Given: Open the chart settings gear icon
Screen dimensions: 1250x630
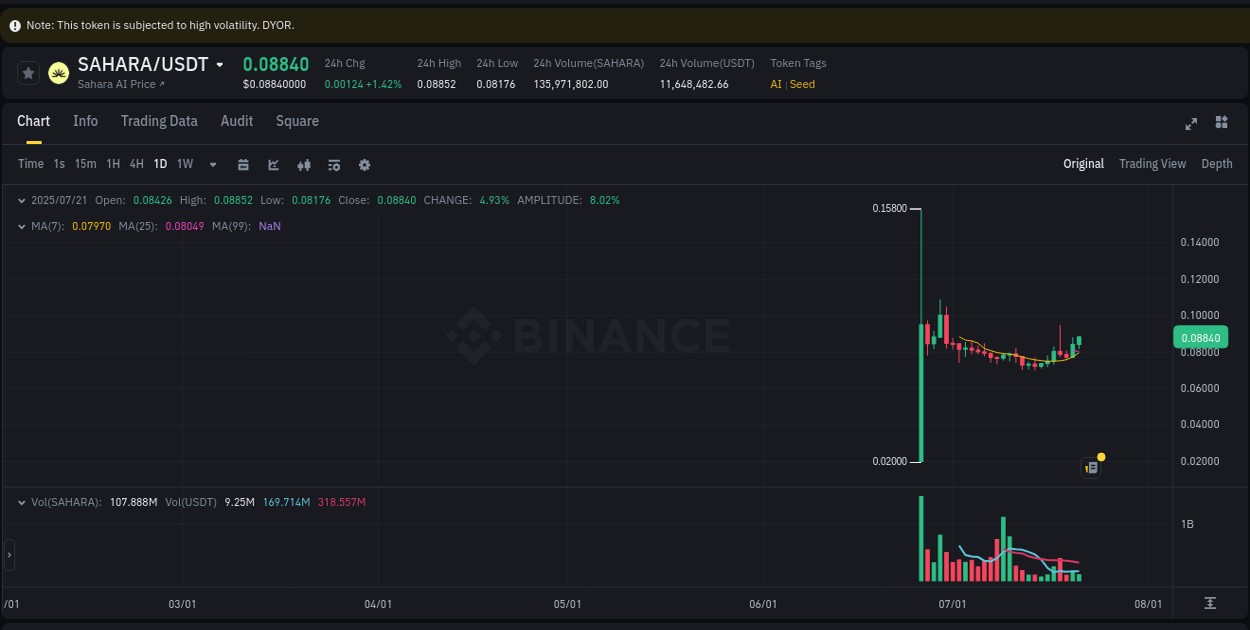Looking at the screenshot, I should pos(364,164).
